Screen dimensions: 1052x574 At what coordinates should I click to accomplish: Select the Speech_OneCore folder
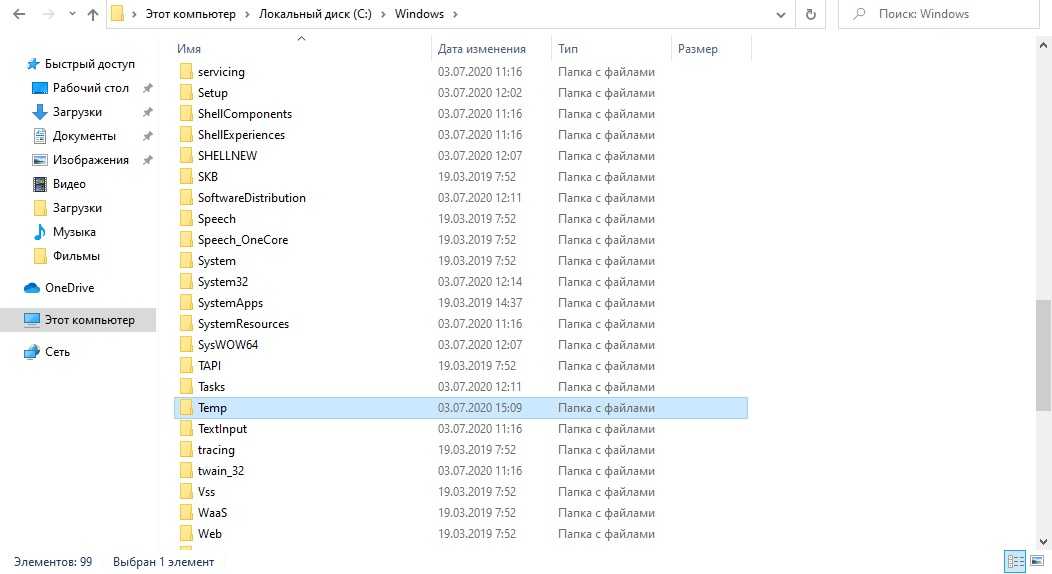pos(242,240)
